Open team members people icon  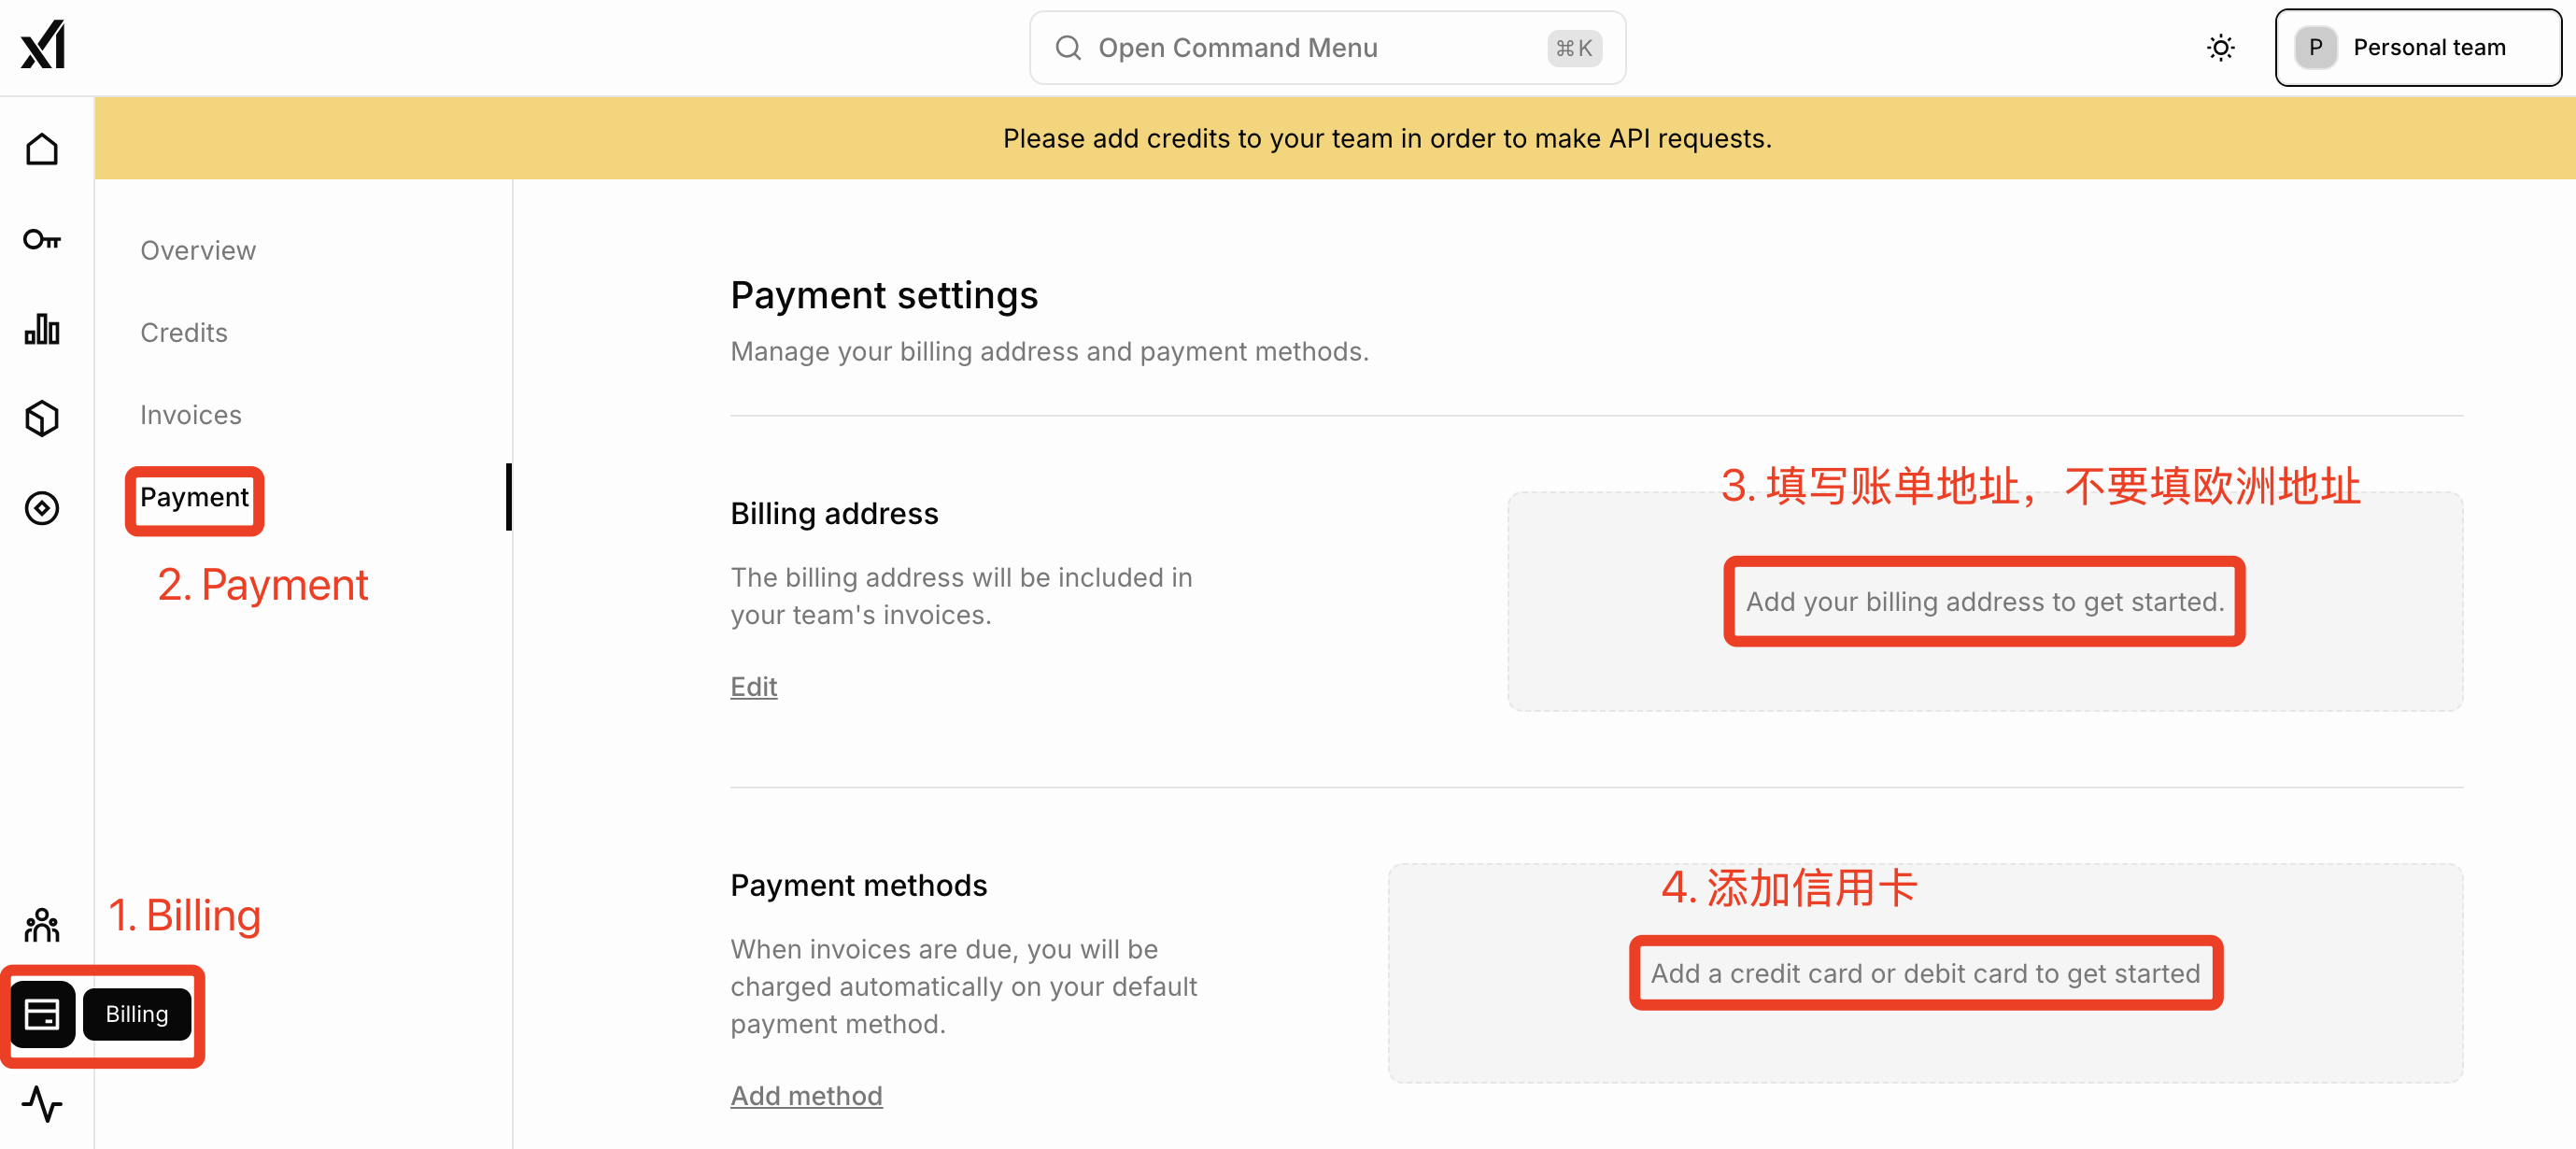tap(42, 925)
